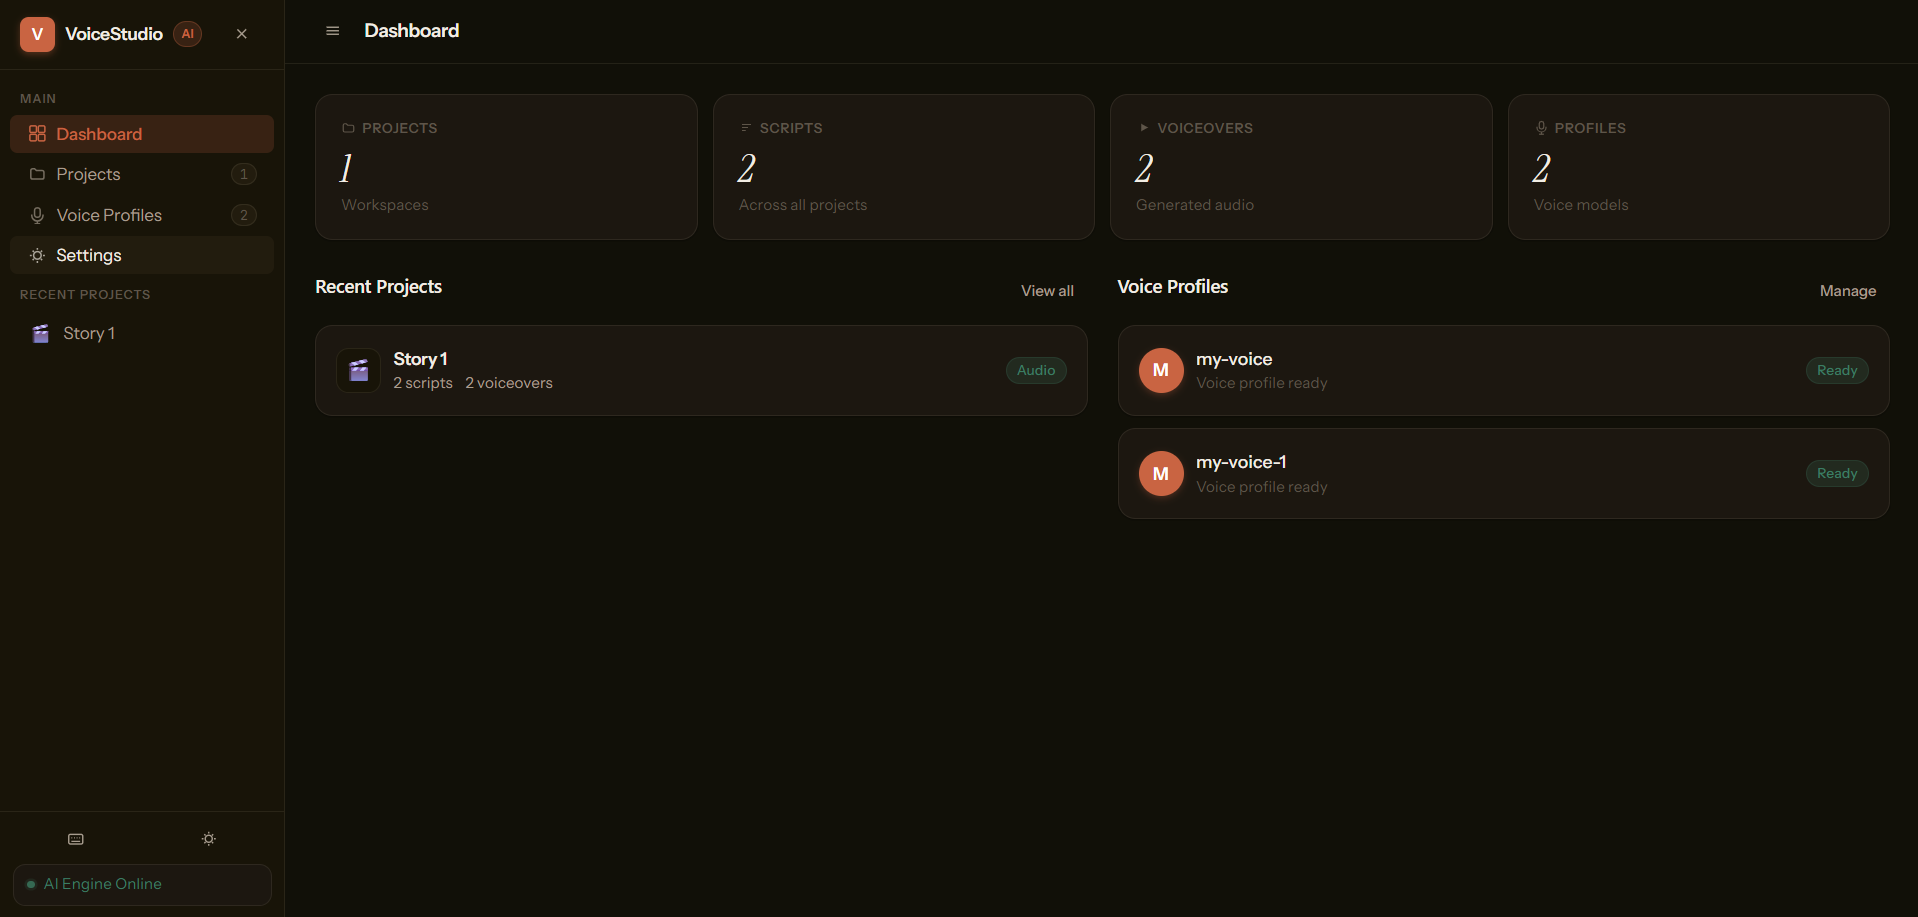
Task: Click the folder icon in Projects card
Action: point(348,128)
